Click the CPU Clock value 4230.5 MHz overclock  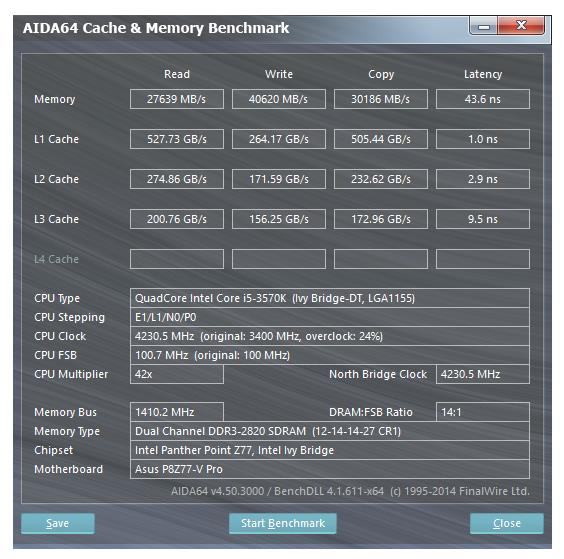click(329, 336)
